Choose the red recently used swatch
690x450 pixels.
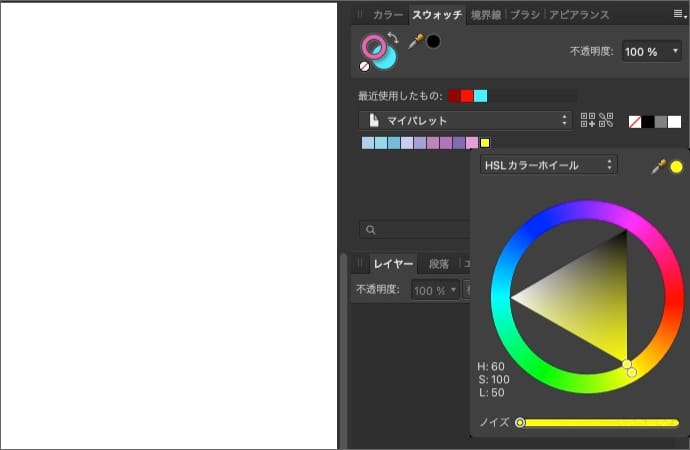pos(467,96)
